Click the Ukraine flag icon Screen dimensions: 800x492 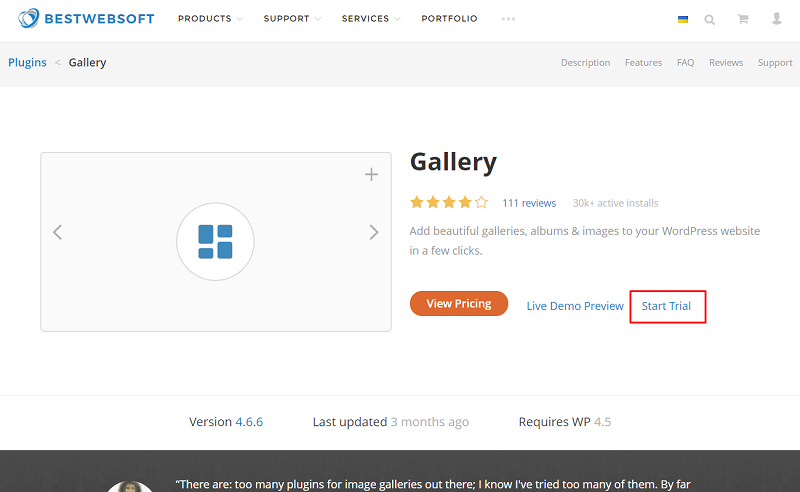[683, 19]
